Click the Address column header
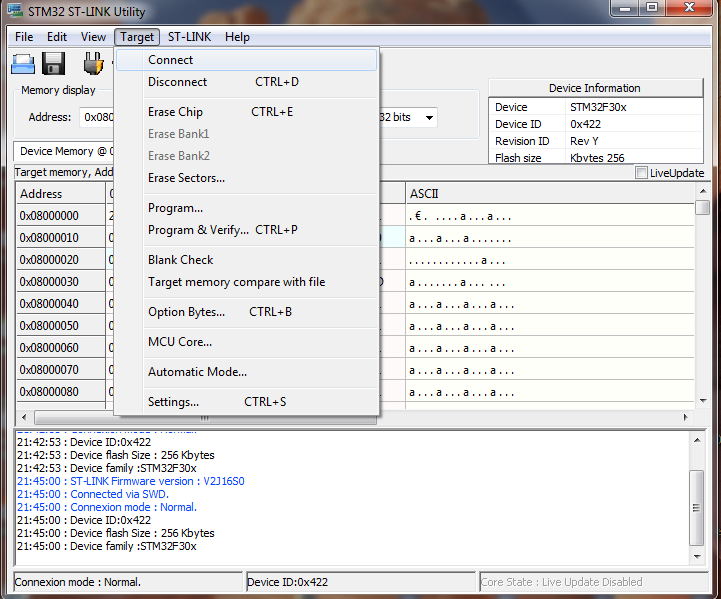Screen dimensions: 721x599 61,194
